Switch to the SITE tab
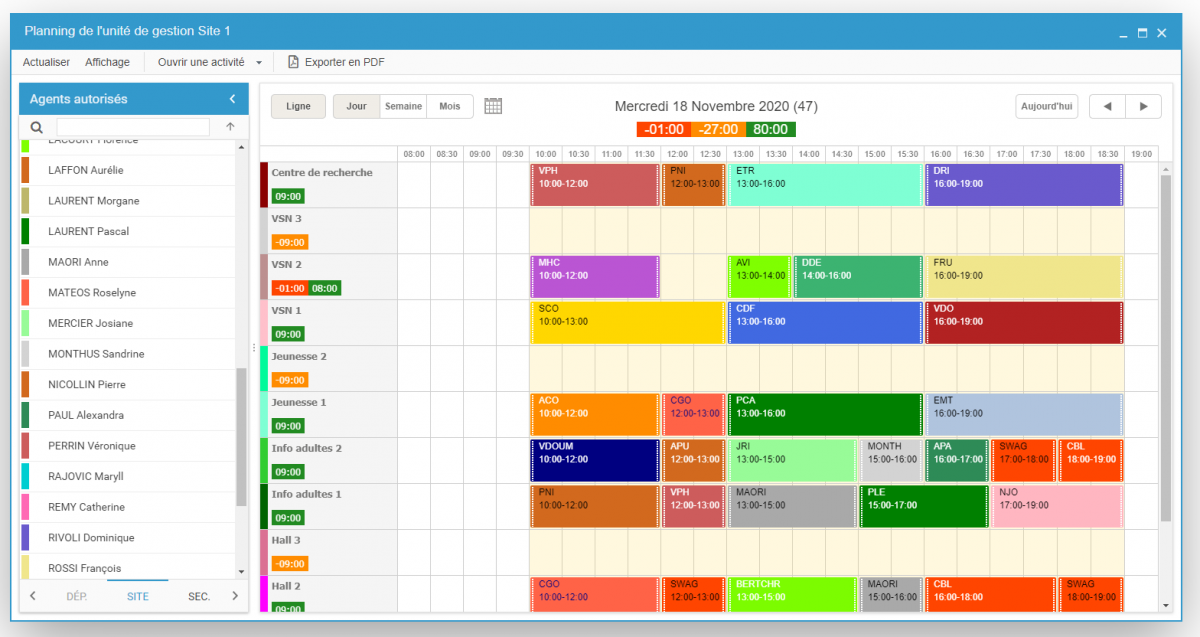The width and height of the screenshot is (1200, 637). 138,596
